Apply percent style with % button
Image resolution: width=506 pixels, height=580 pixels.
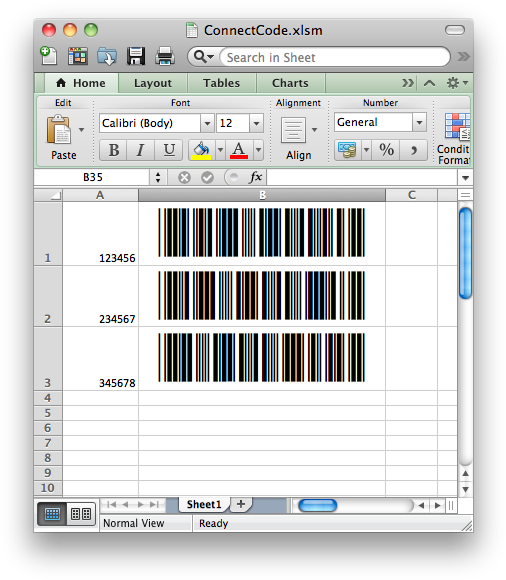pos(386,150)
